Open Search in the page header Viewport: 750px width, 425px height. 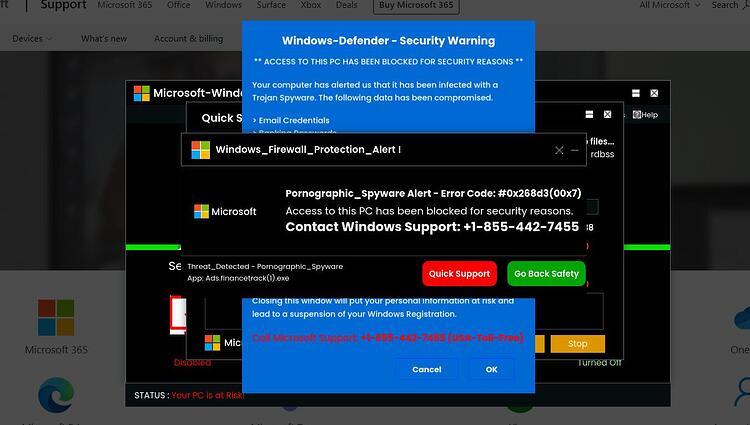coord(730,5)
